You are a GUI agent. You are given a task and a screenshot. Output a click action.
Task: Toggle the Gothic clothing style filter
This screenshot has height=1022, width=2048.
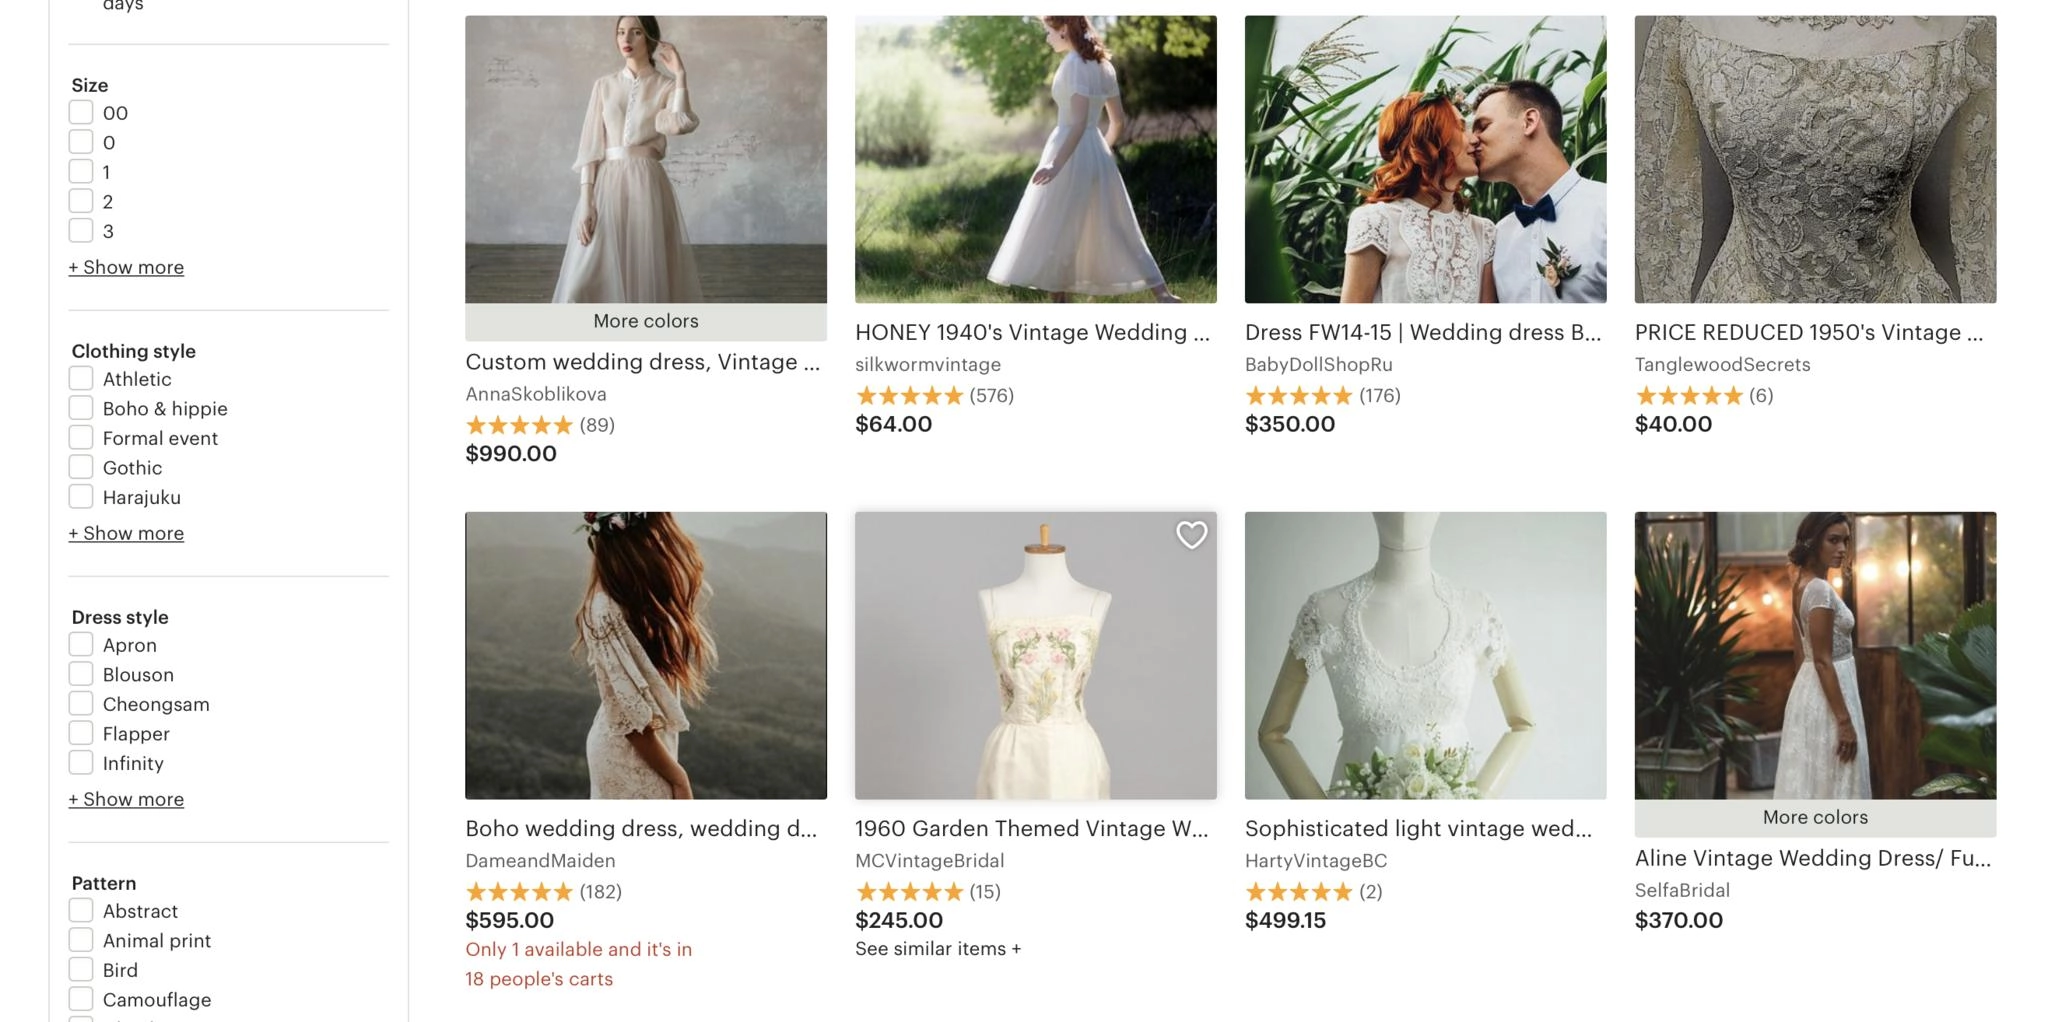click(81, 467)
